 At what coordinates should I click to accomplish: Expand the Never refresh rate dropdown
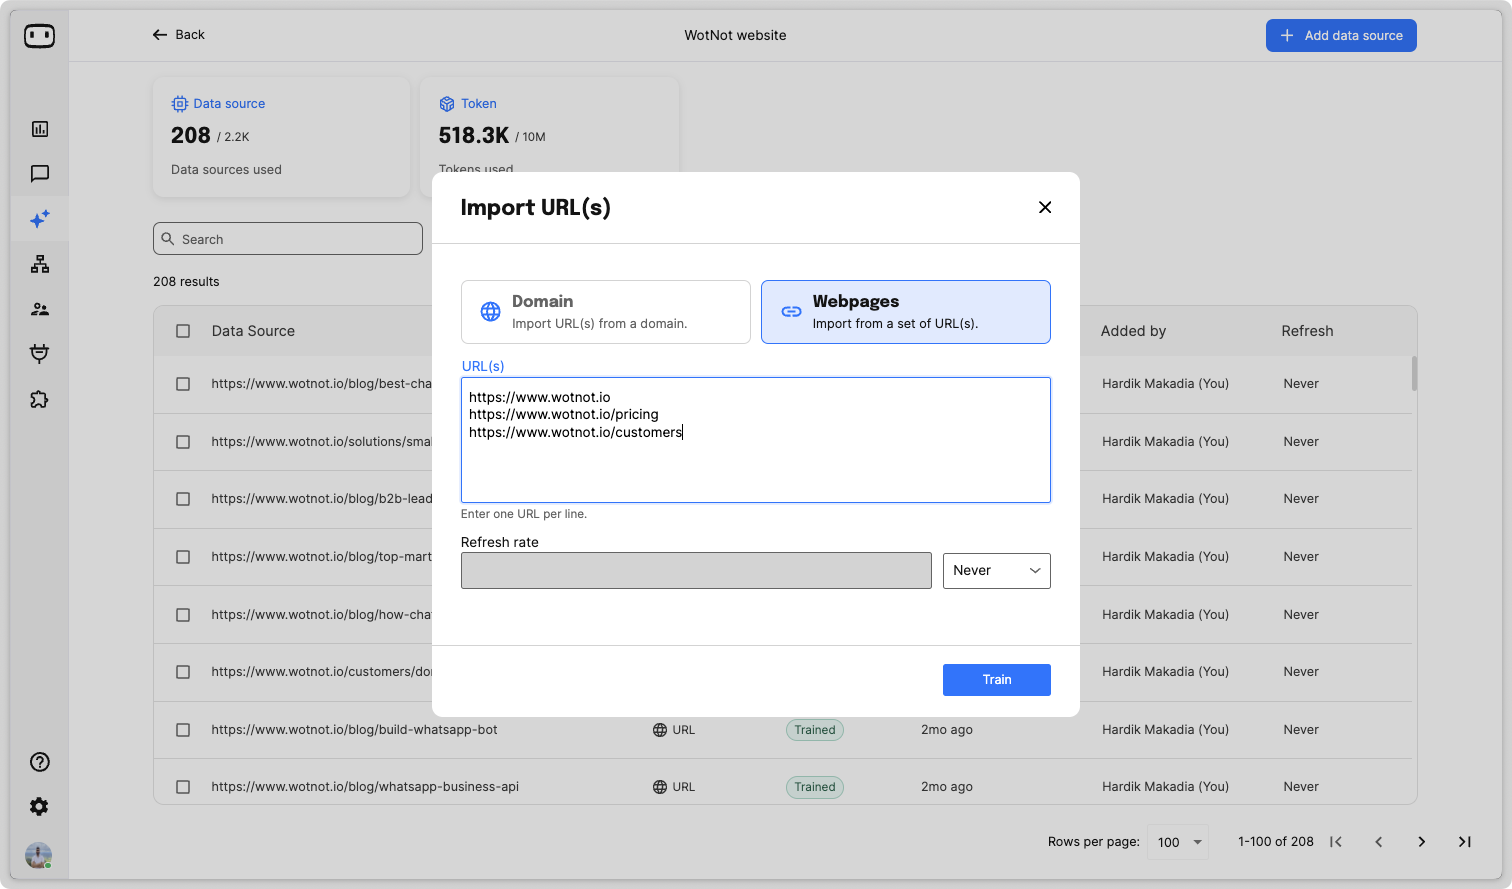[x=996, y=571]
